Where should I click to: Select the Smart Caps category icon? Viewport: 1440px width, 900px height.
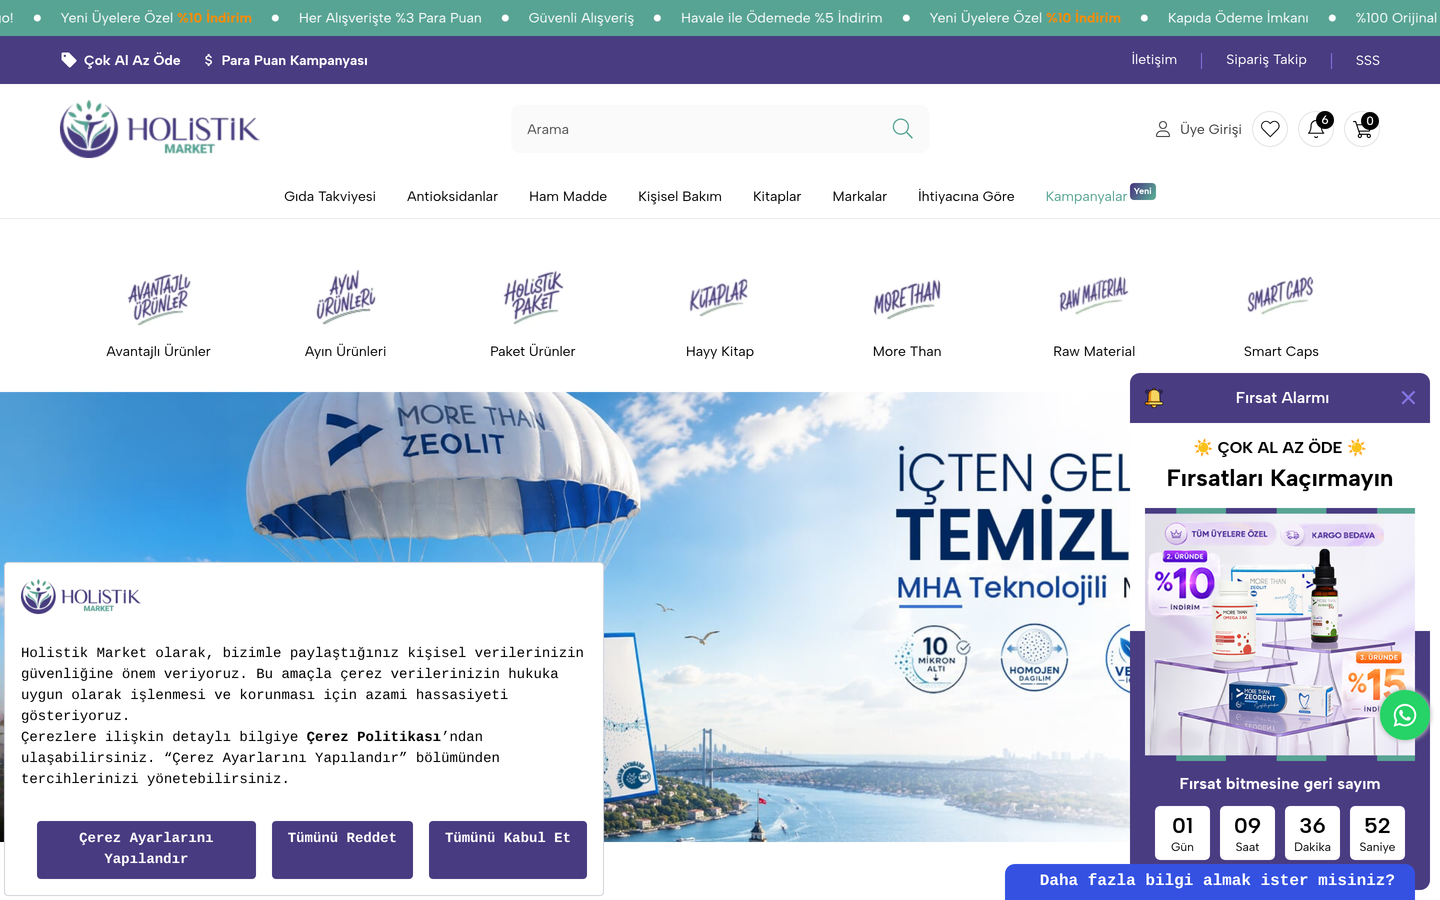coord(1281,296)
